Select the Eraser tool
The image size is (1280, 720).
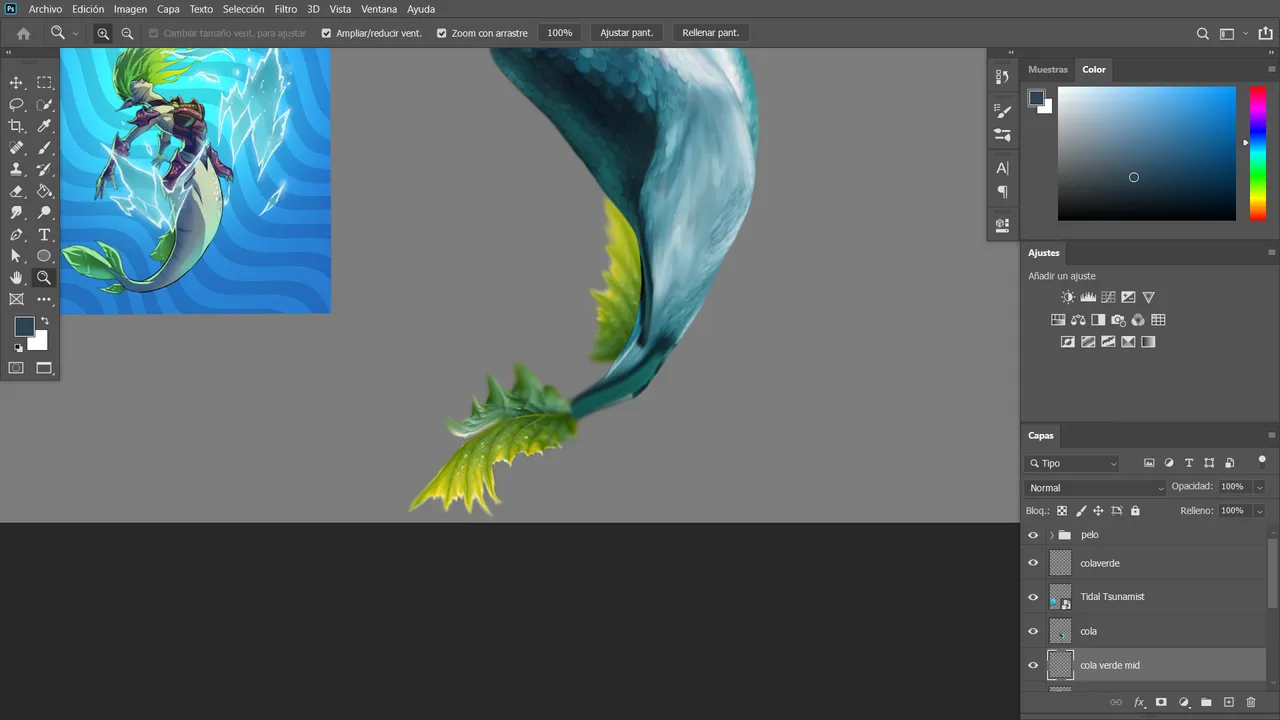pyautogui.click(x=16, y=191)
